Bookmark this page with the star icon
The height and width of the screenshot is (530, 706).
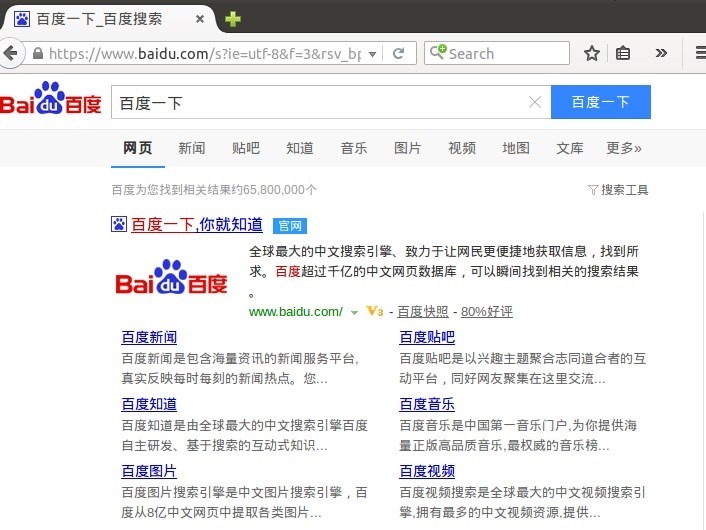coord(592,53)
